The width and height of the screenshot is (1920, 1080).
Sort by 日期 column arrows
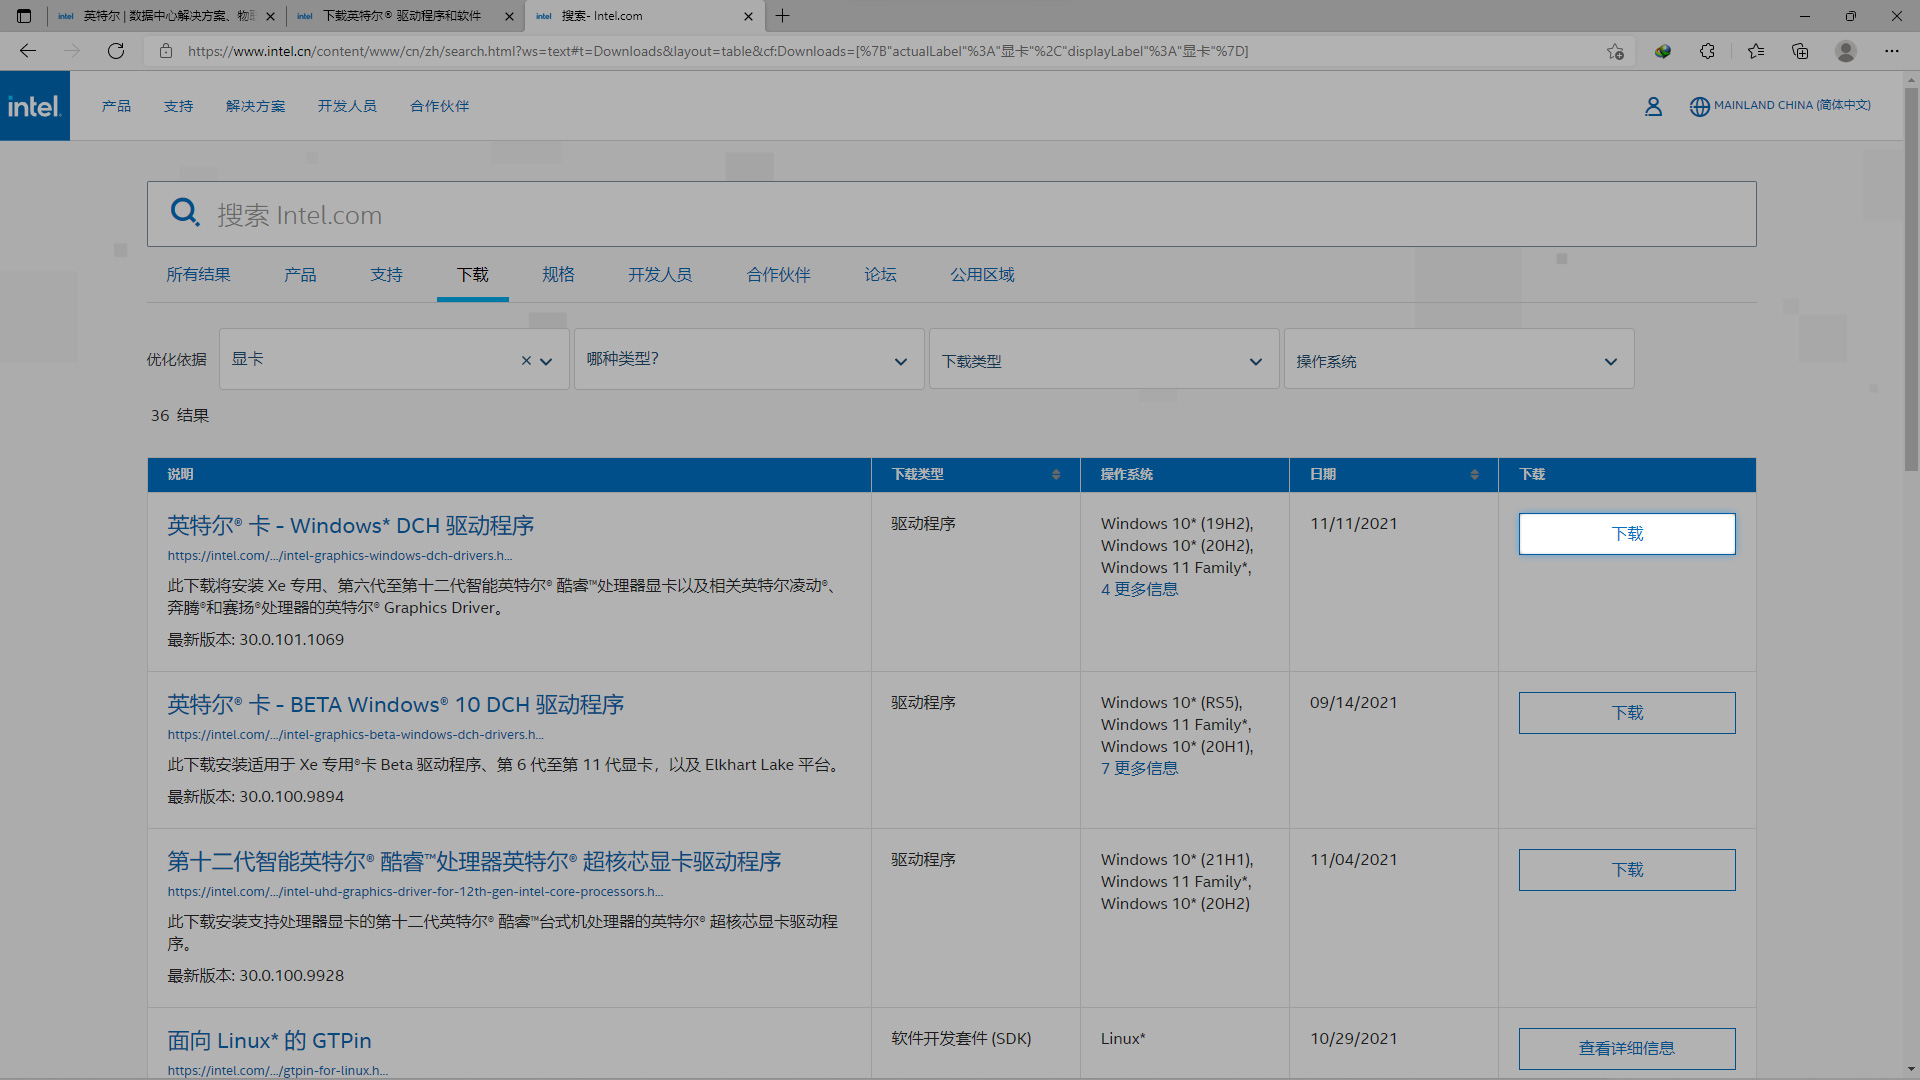click(1474, 474)
